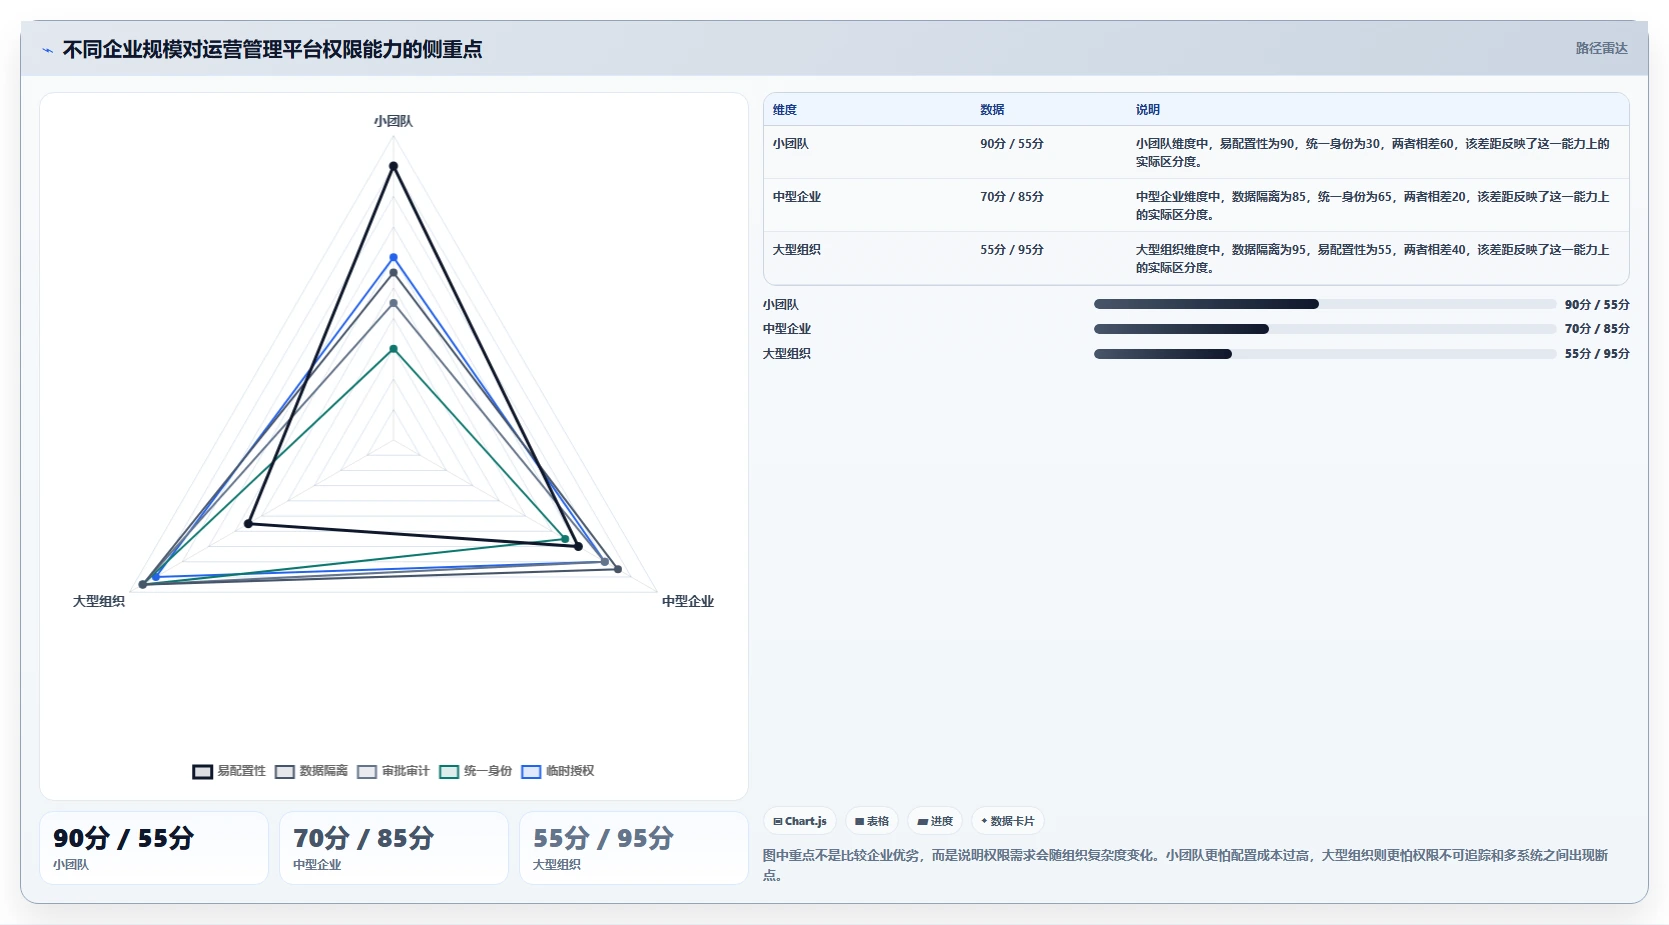
Task: Open the 55分 / 95分 大型组织 data card
Action: click(x=634, y=848)
